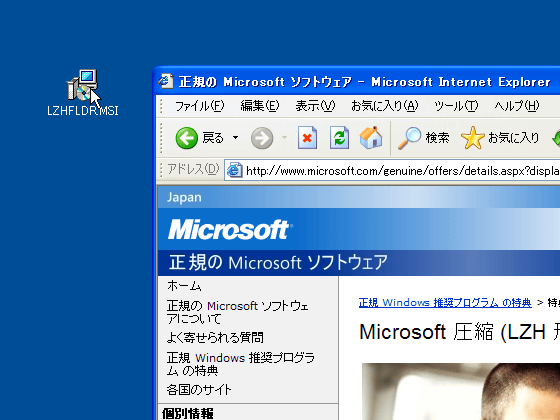Screen dimensions: 560x420
Task: Click the green Back arrow button
Action: click(186, 138)
